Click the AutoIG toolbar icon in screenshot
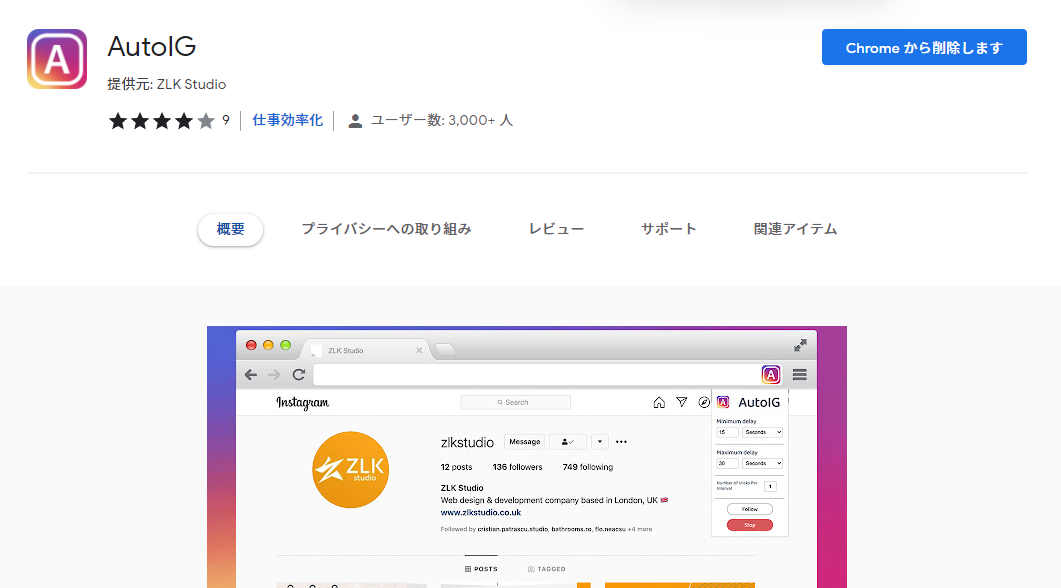Viewport: 1061px width, 588px height. tap(771, 374)
